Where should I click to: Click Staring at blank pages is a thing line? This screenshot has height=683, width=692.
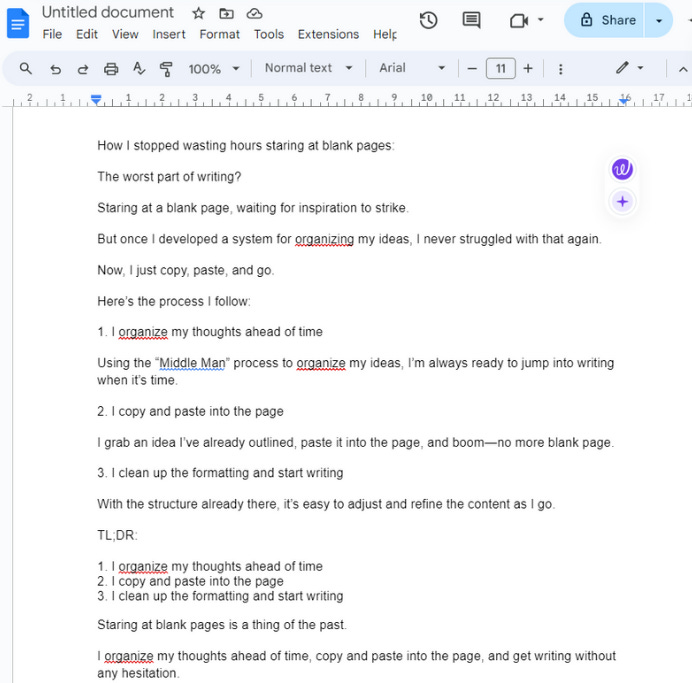(x=222, y=625)
